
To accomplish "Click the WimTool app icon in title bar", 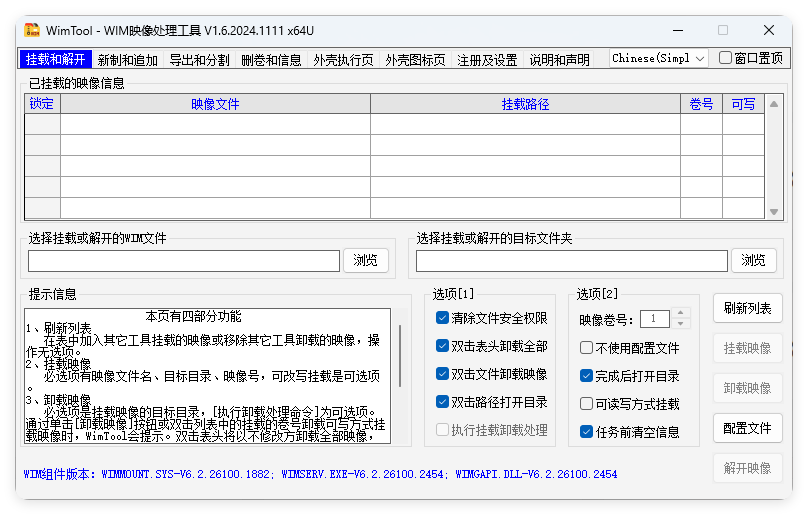I will pyautogui.click(x=32, y=30).
